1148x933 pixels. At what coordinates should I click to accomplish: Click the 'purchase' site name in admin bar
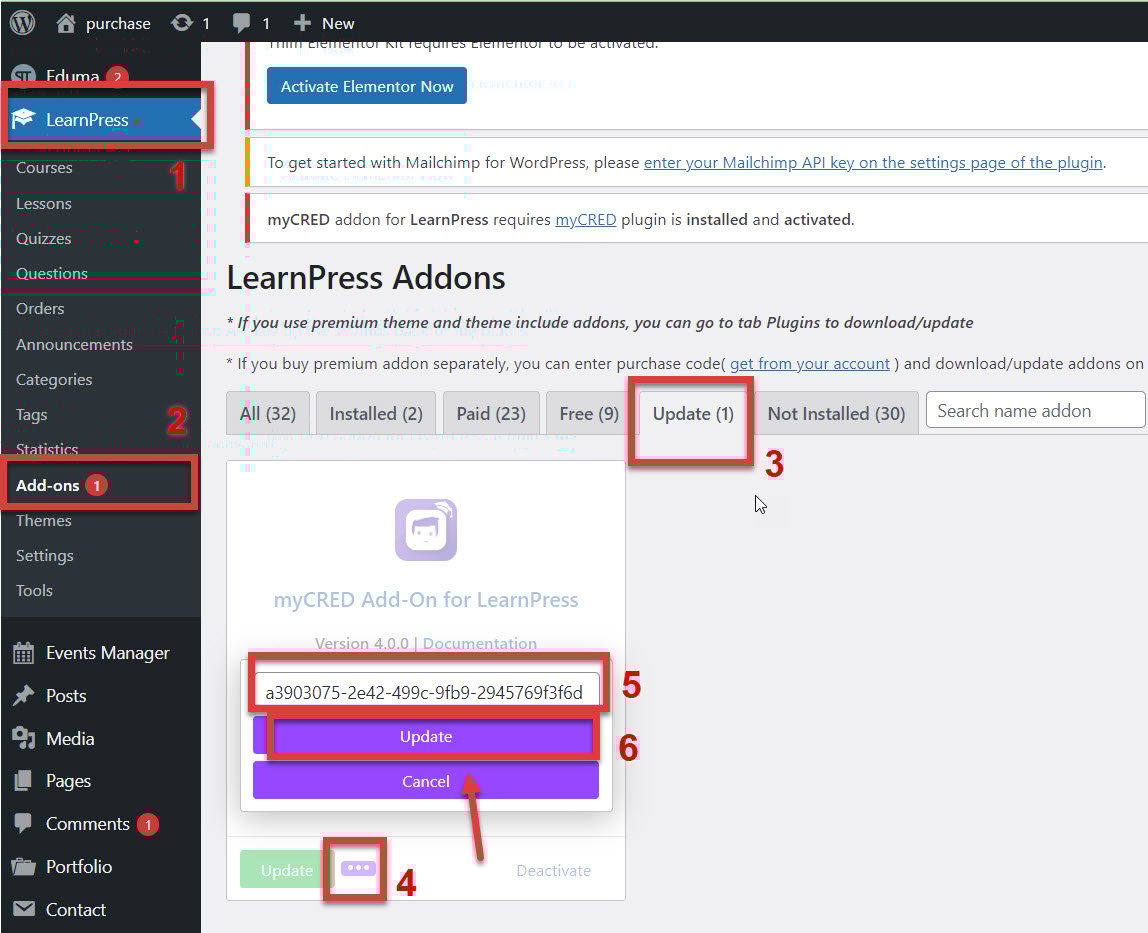point(118,23)
